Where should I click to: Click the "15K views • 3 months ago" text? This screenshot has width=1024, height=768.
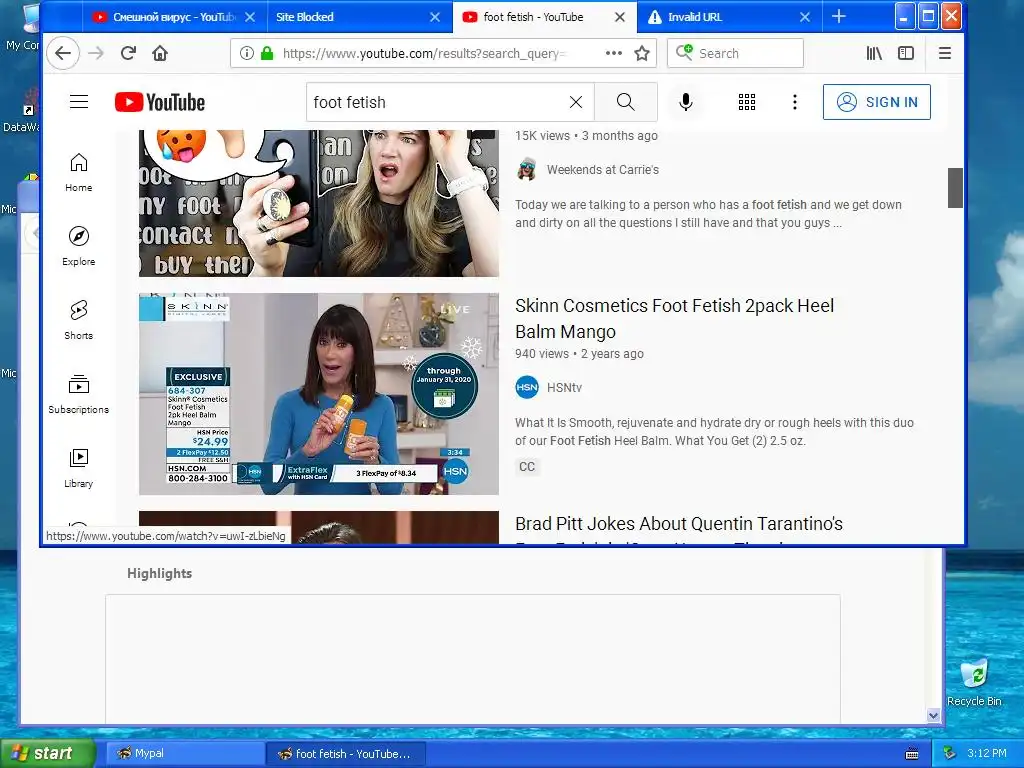click(x=586, y=136)
